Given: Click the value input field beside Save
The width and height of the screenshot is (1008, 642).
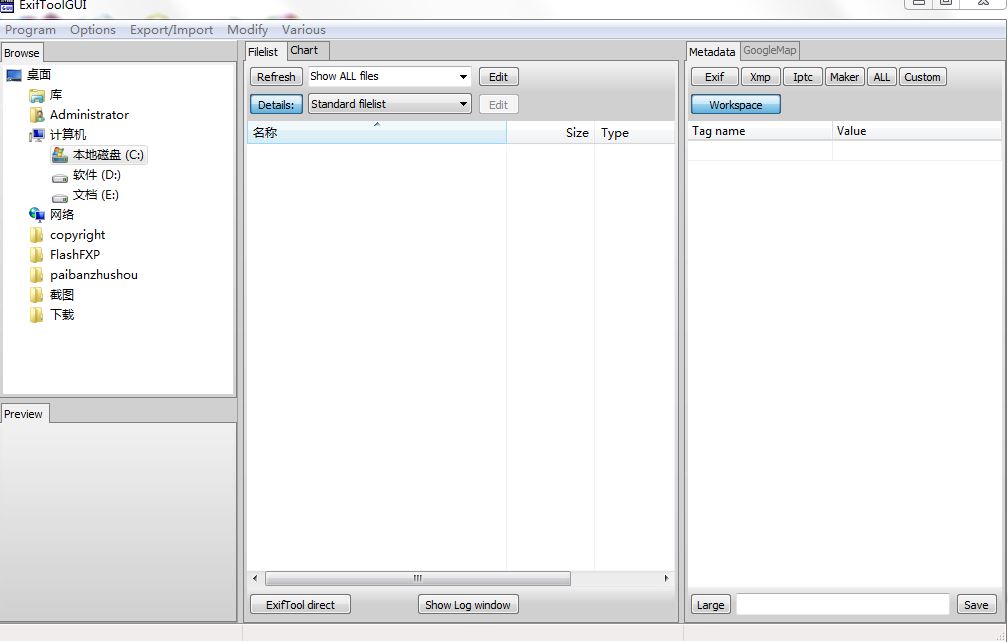Looking at the screenshot, I should pyautogui.click(x=843, y=604).
